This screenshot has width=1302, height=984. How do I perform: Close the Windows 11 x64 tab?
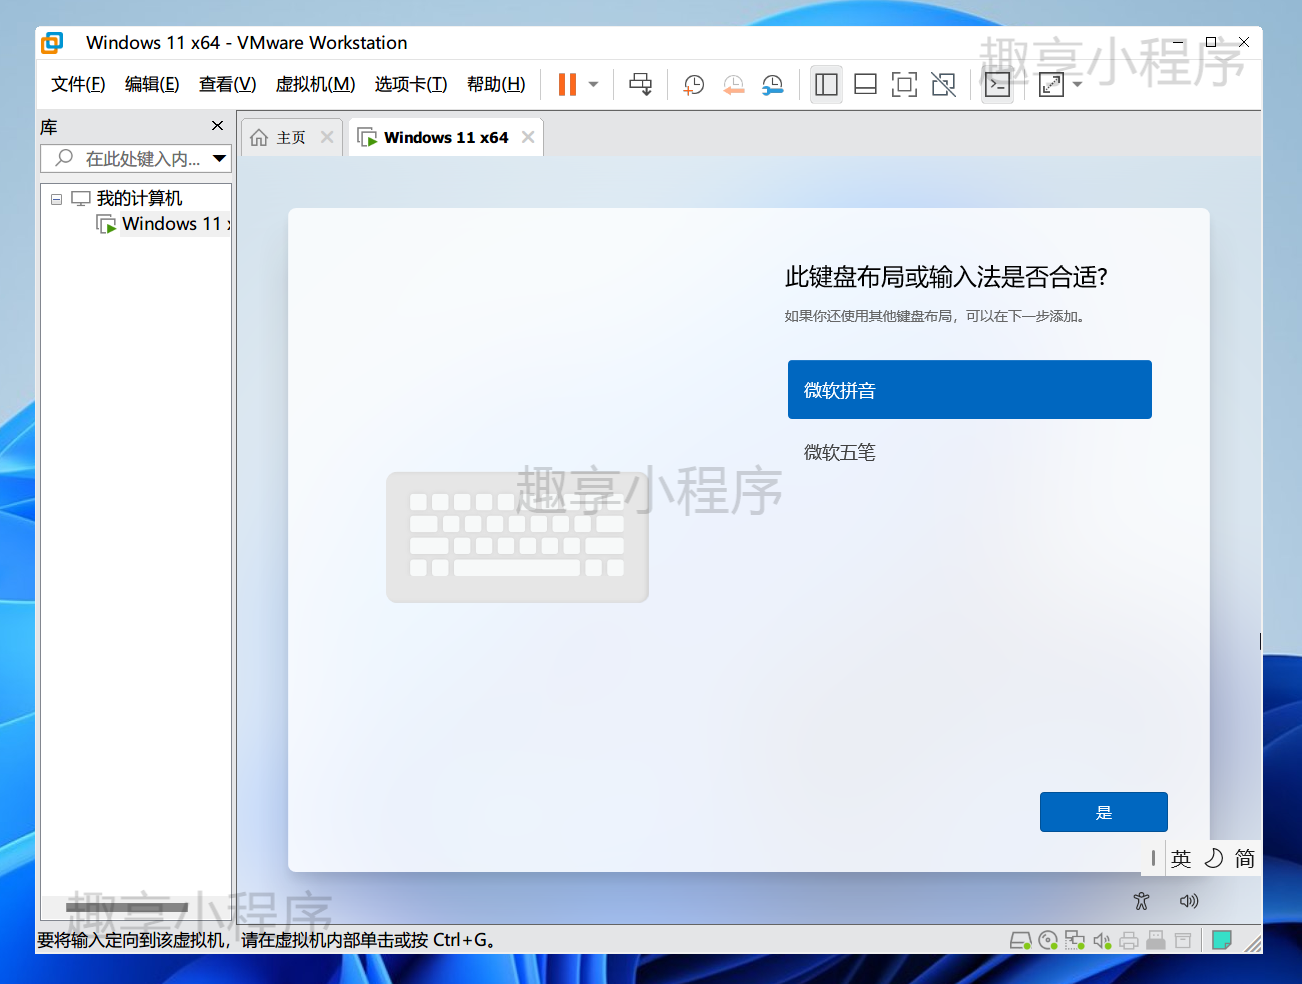528,137
